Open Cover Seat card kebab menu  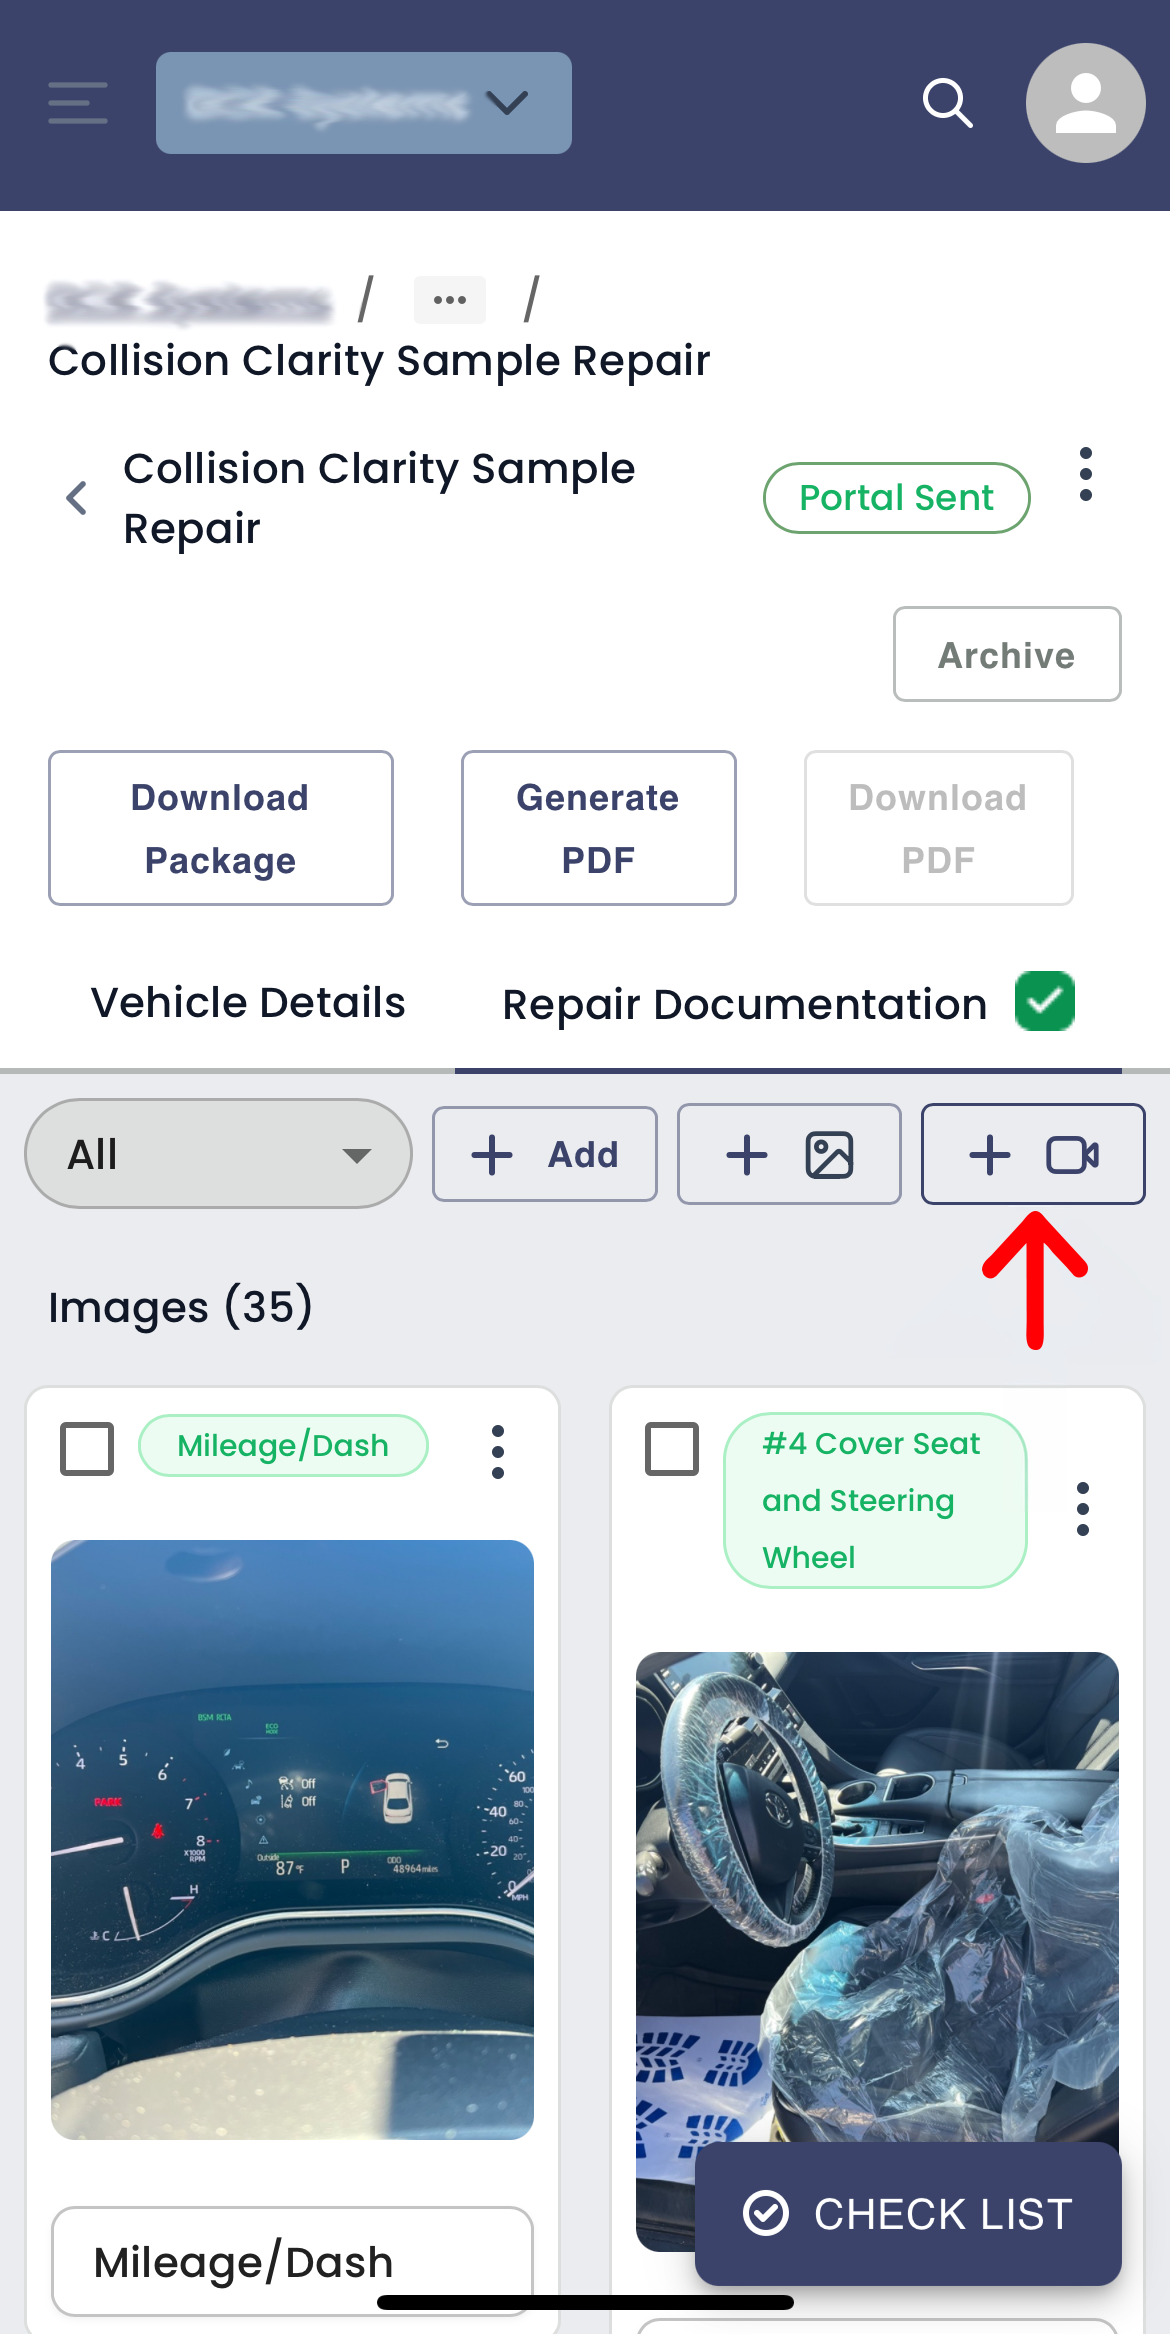(x=1083, y=1509)
